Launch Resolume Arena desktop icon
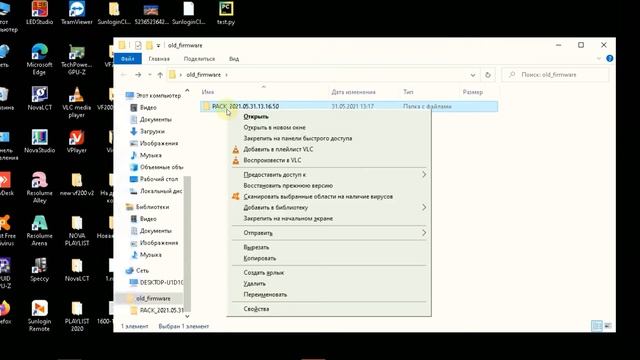Viewport: 640px width, 360px height. 39,231
